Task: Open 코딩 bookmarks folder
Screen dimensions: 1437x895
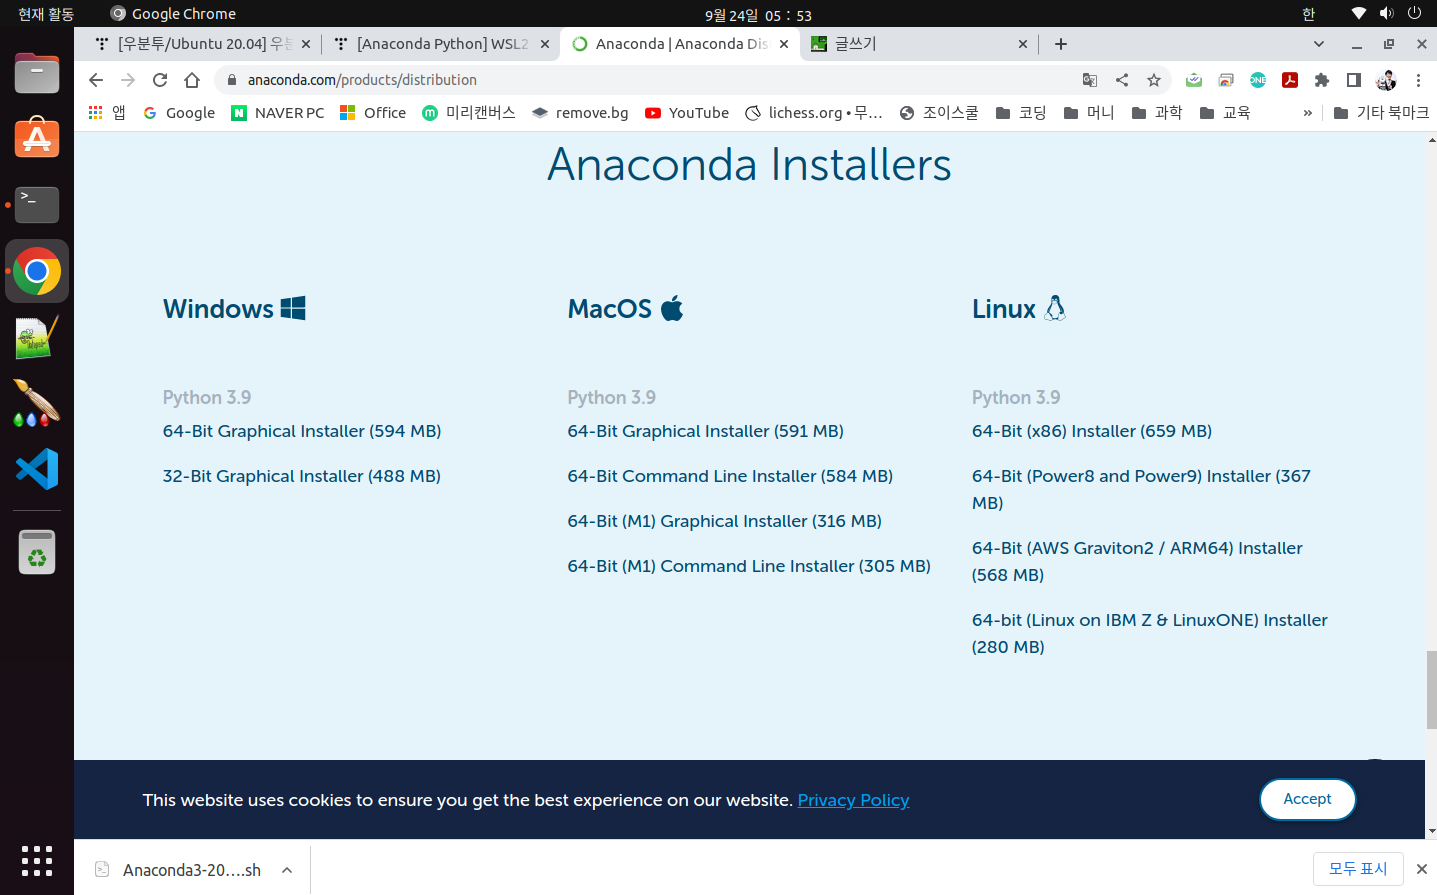Action: click(1021, 113)
